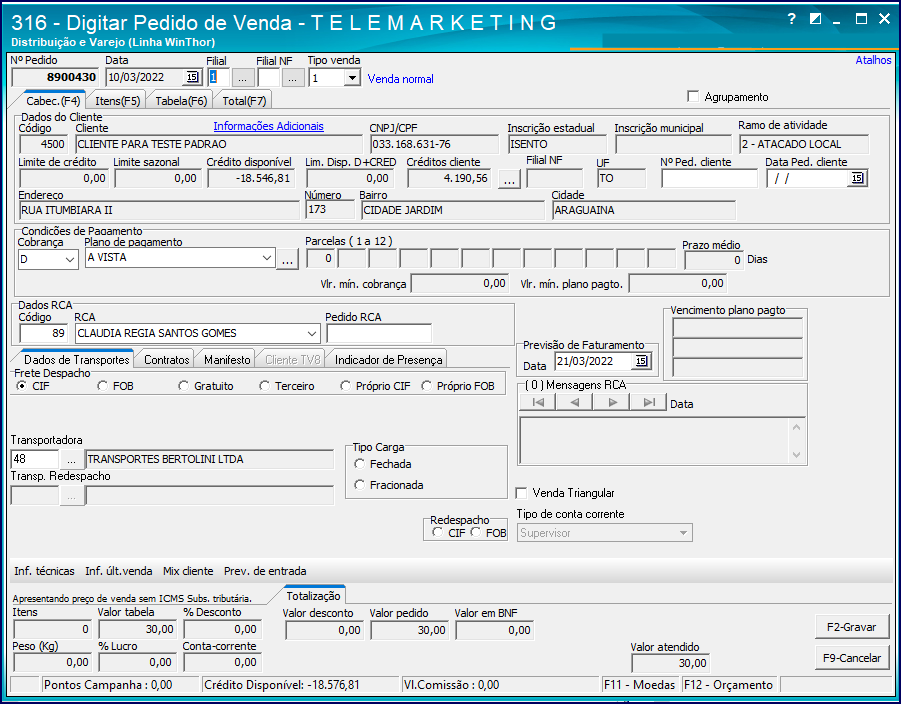This screenshot has width=901, height=704.
Task: Go to previous RCA message
Action: tap(575, 402)
